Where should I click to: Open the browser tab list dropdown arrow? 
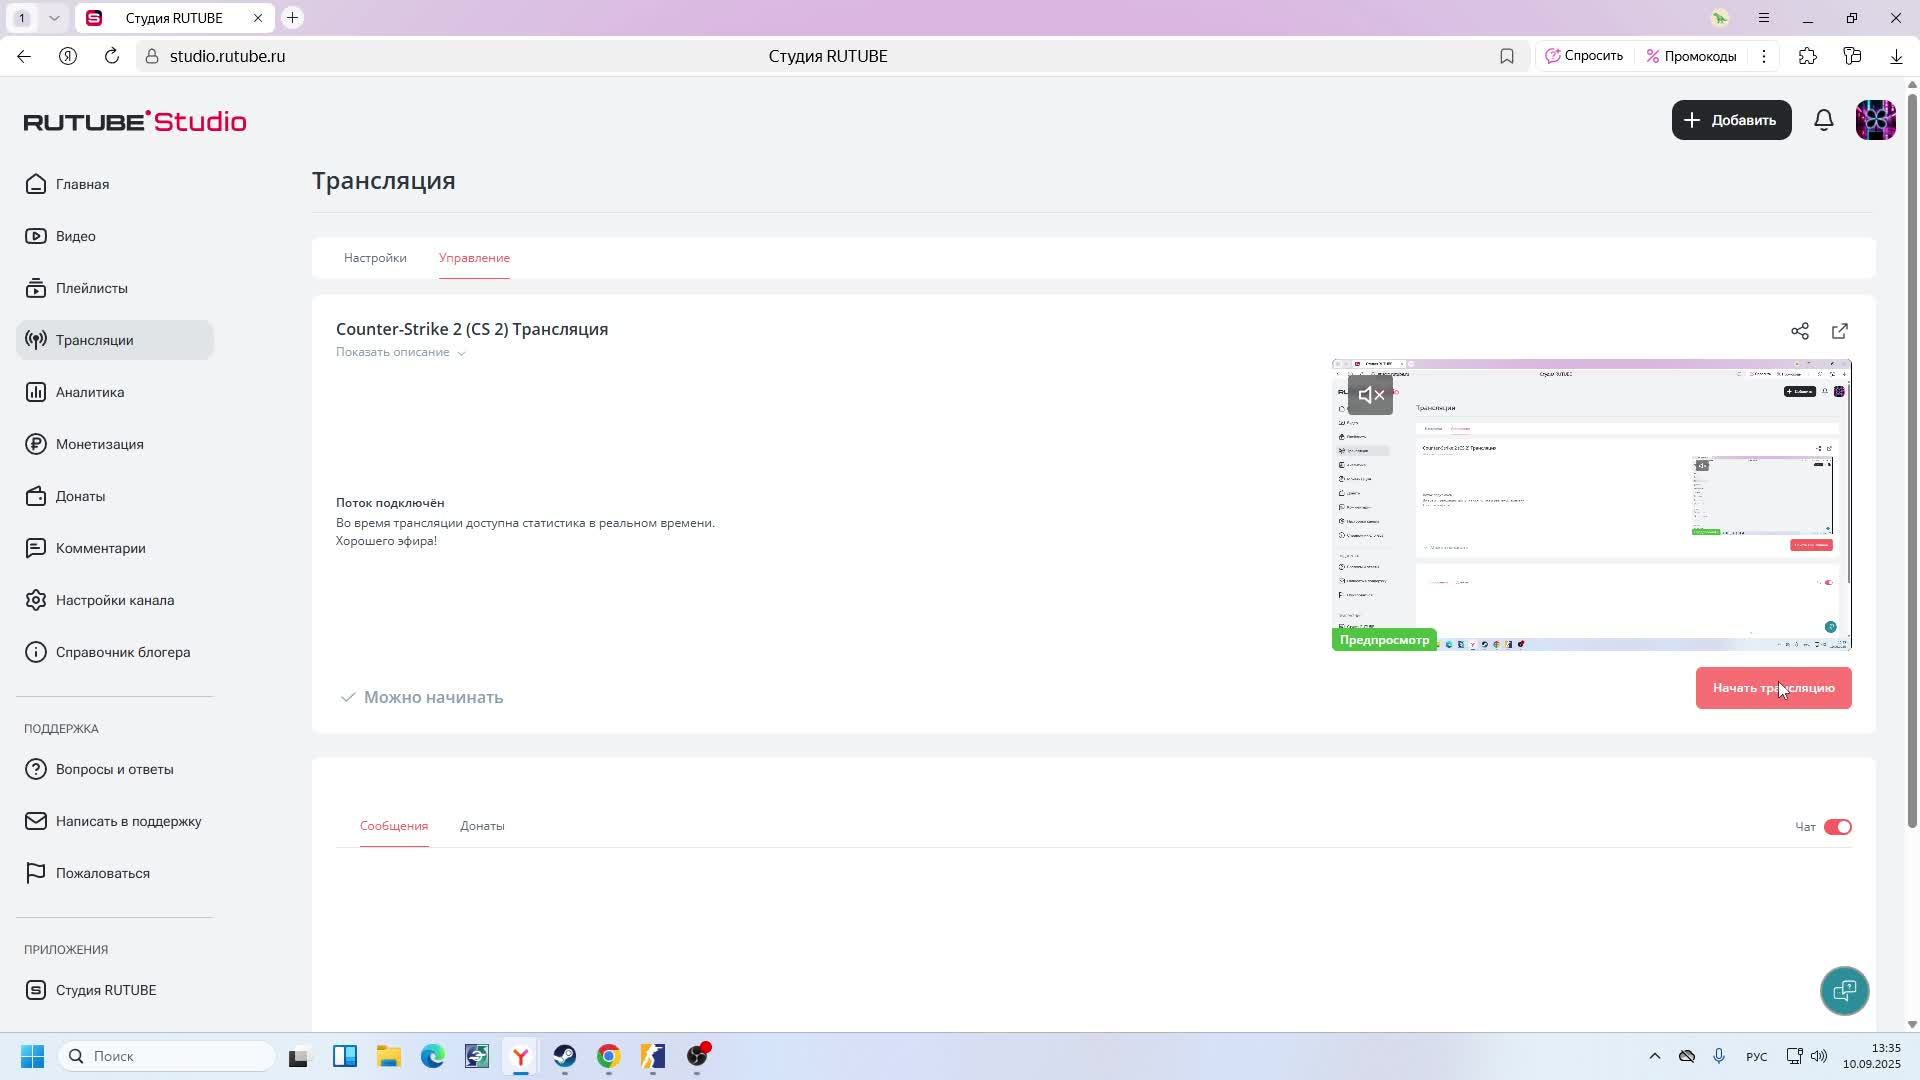(x=54, y=18)
